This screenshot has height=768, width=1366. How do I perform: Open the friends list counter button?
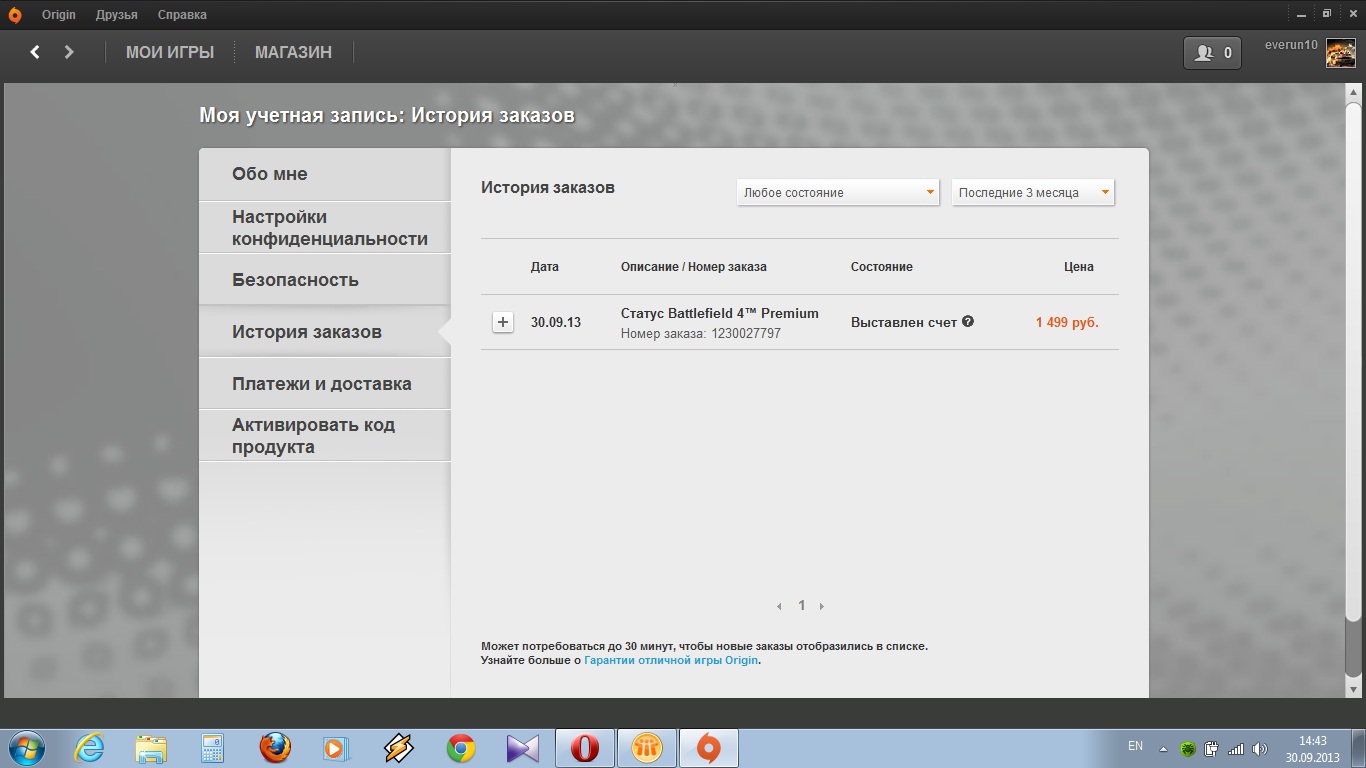[x=1212, y=53]
